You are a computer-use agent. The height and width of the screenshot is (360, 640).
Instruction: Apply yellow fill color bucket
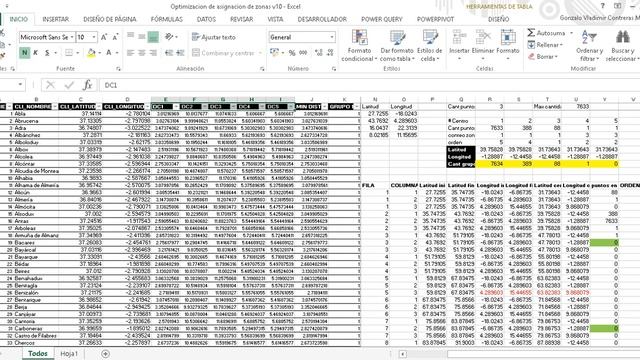(91, 53)
